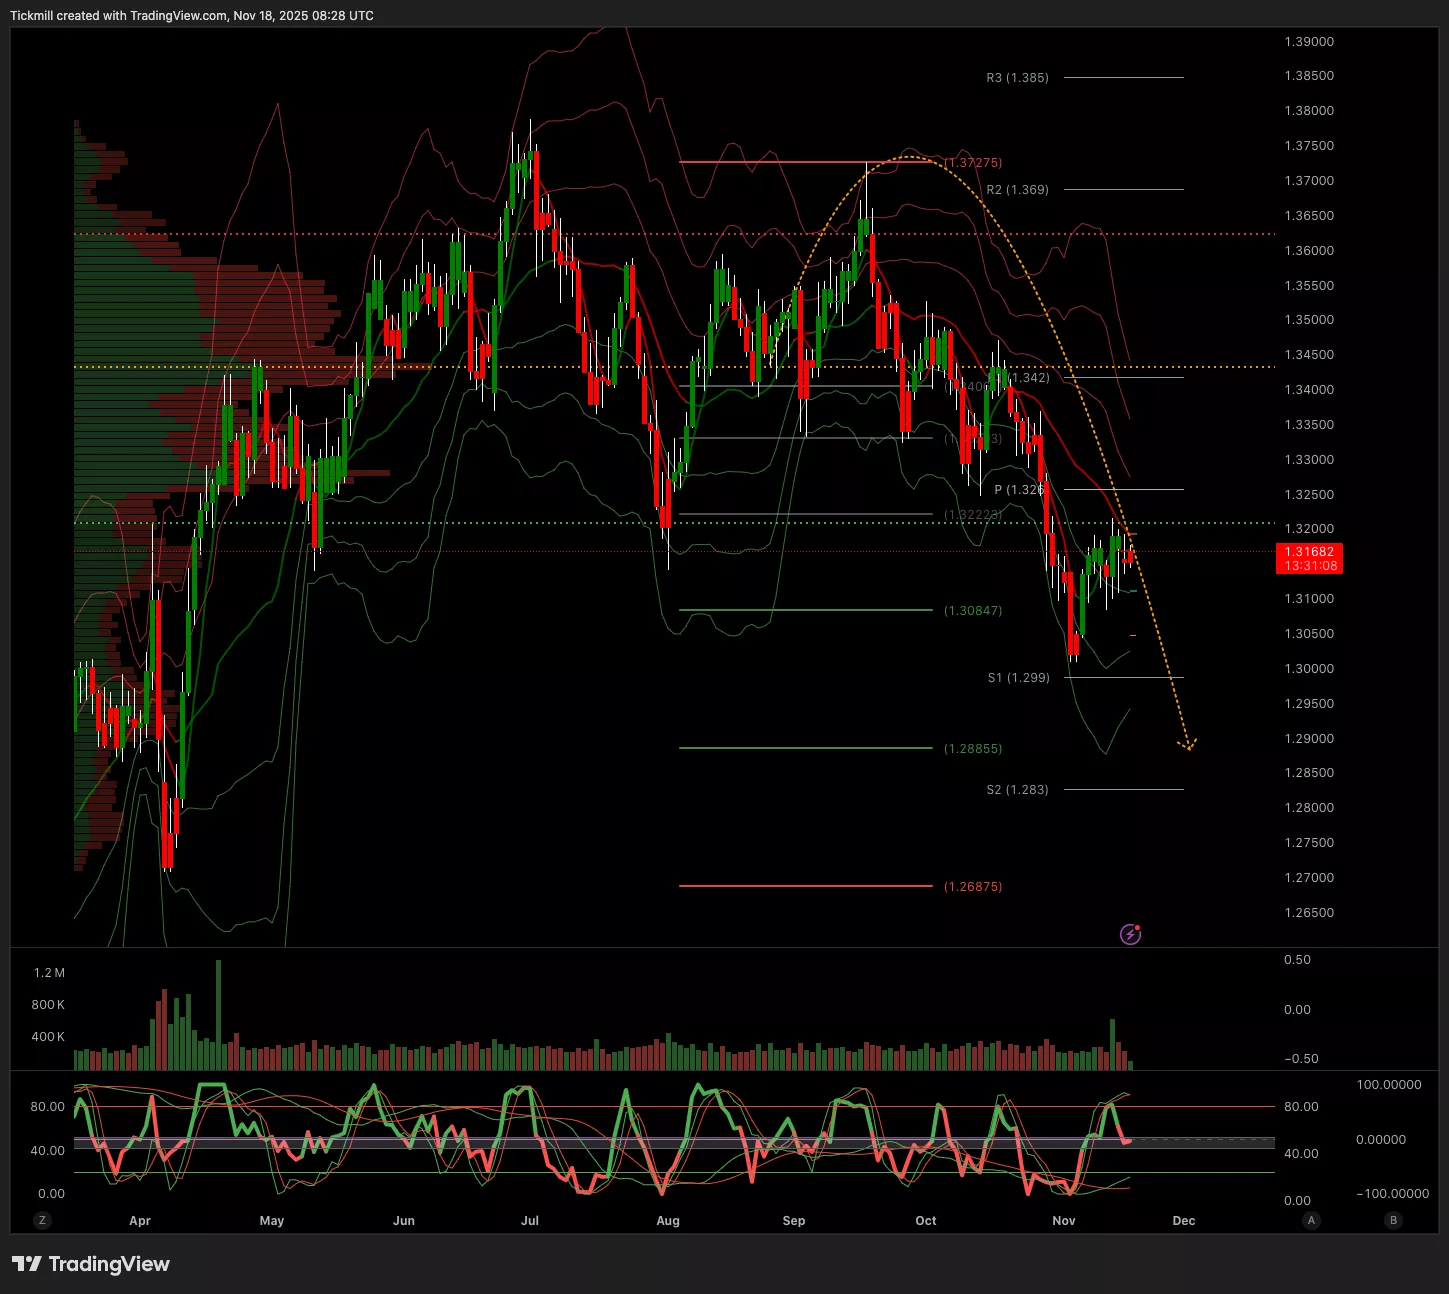This screenshot has width=1449, height=1294.
Task: Toggle the B scale button
Action: click(1393, 1220)
